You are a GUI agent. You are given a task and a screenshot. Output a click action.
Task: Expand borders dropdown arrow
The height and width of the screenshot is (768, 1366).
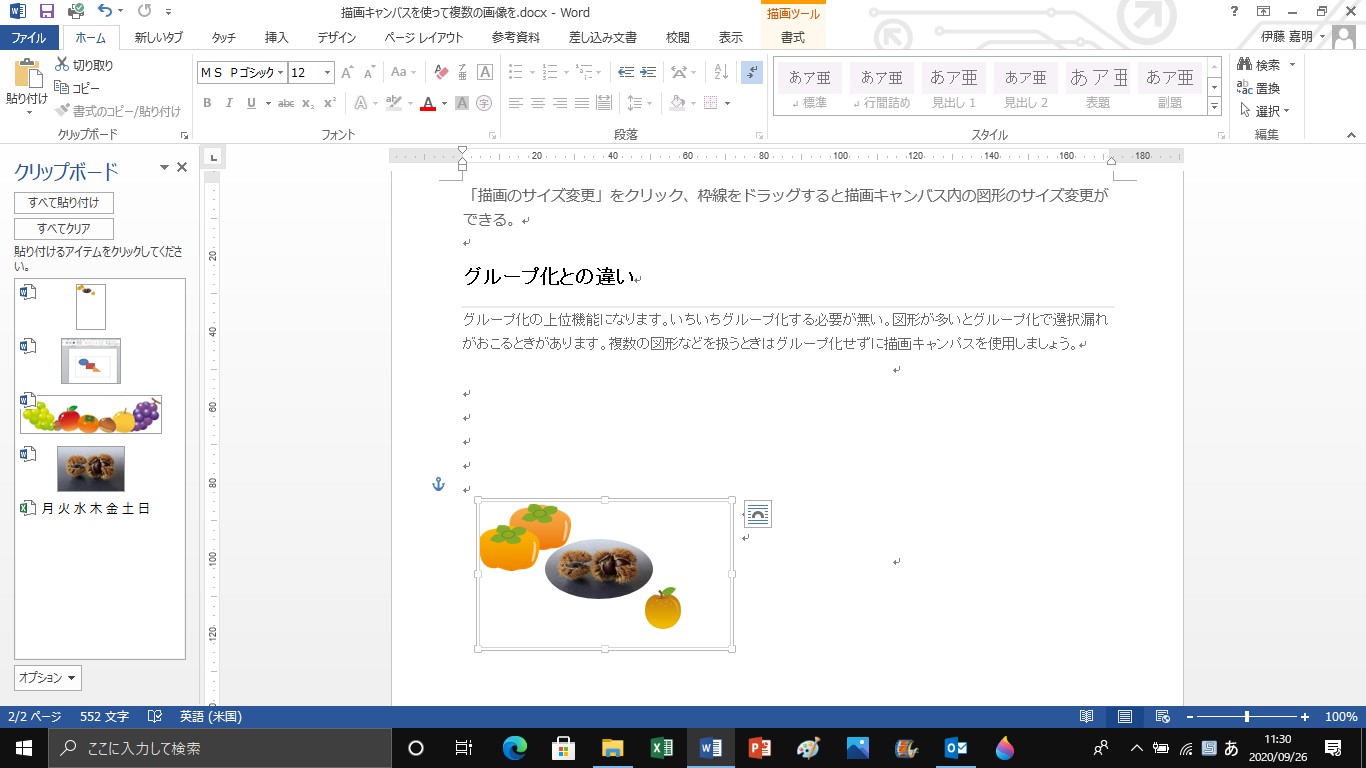click(x=727, y=103)
